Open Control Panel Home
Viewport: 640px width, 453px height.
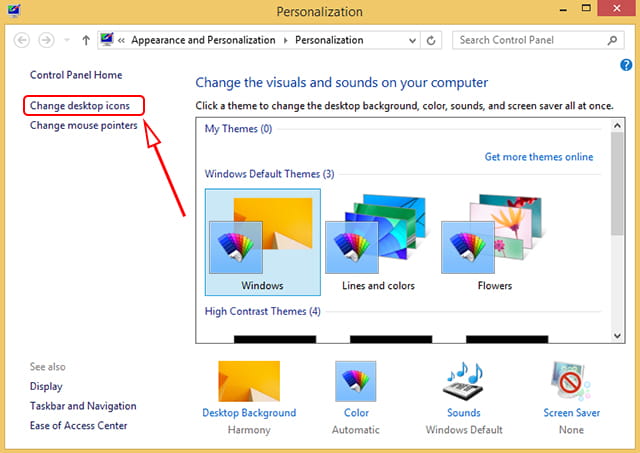click(76, 75)
